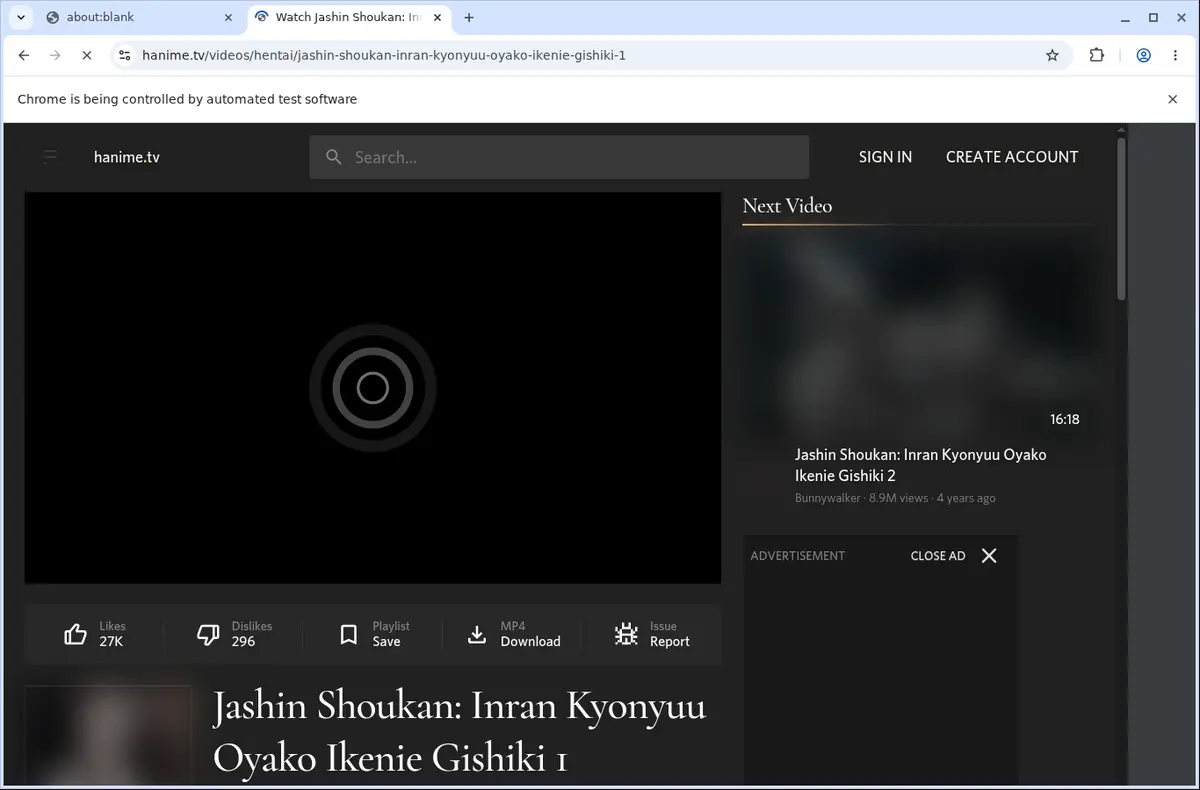This screenshot has height=790, width=1200.
Task: Open the Chrome extensions menu
Action: (1097, 56)
